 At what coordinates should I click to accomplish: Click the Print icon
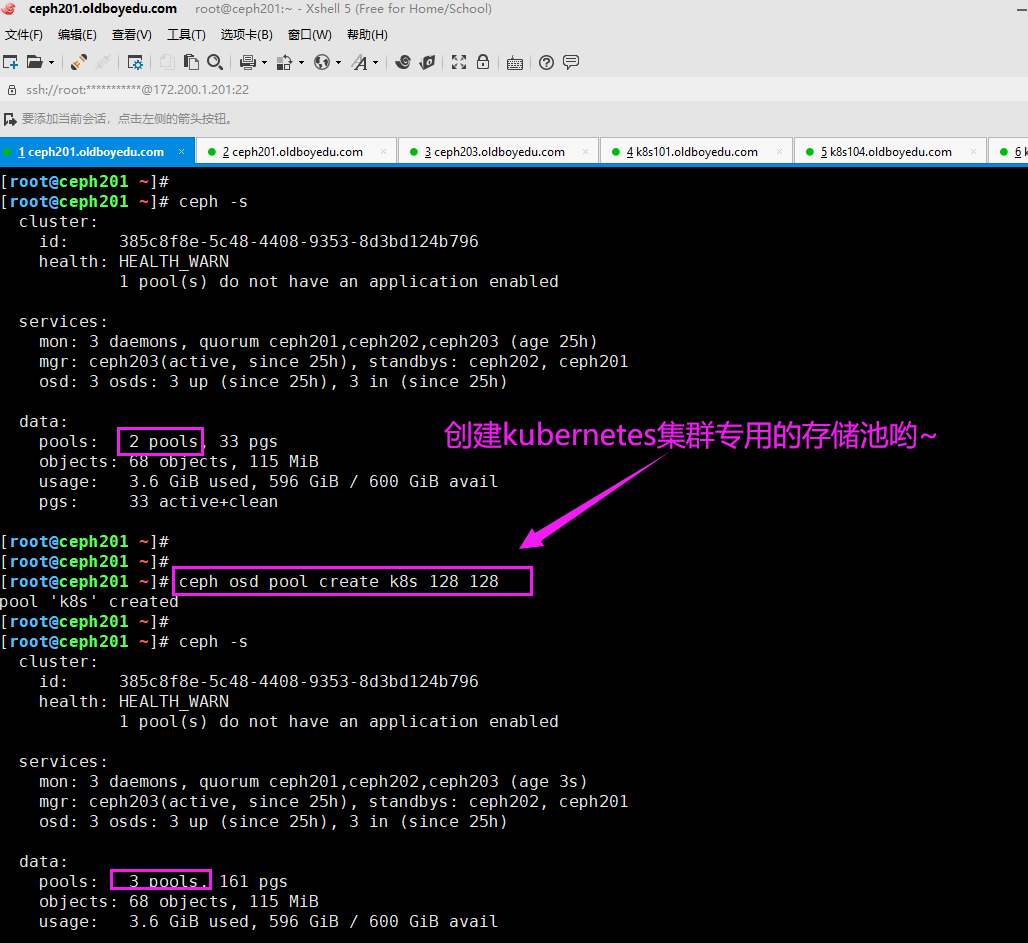coord(247,62)
